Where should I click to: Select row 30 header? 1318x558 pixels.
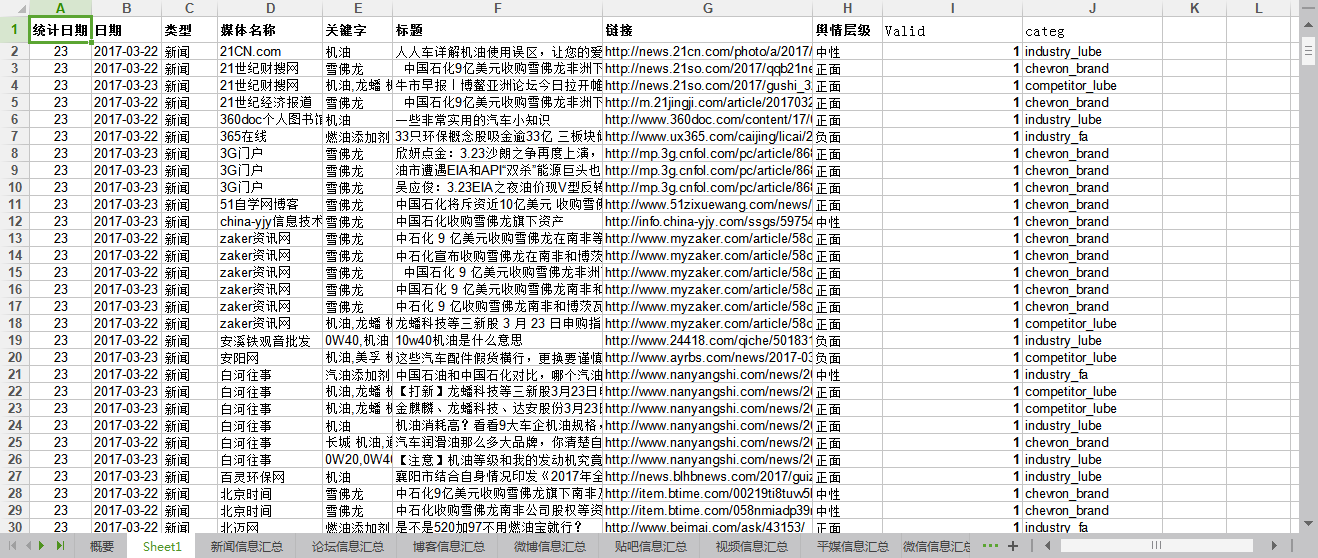click(14, 527)
